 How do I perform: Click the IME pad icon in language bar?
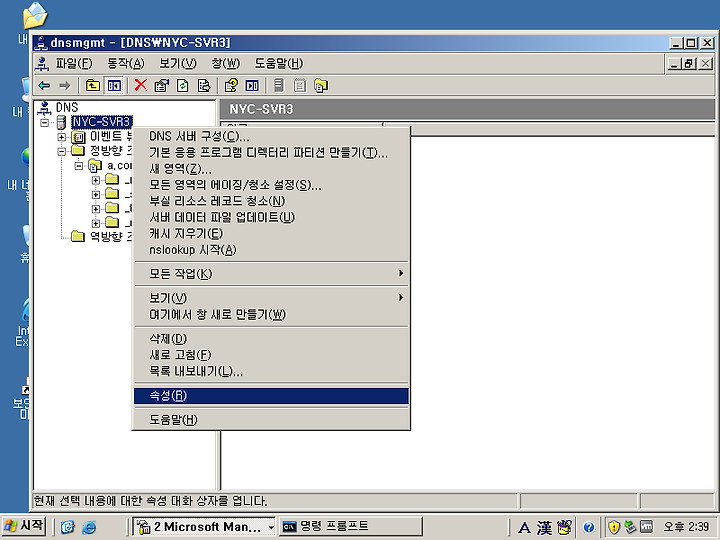pos(564,527)
